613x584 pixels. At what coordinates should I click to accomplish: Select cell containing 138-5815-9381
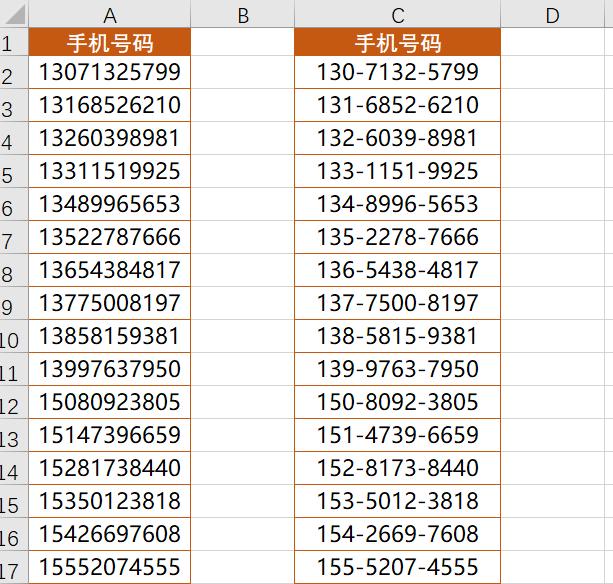tap(397, 336)
